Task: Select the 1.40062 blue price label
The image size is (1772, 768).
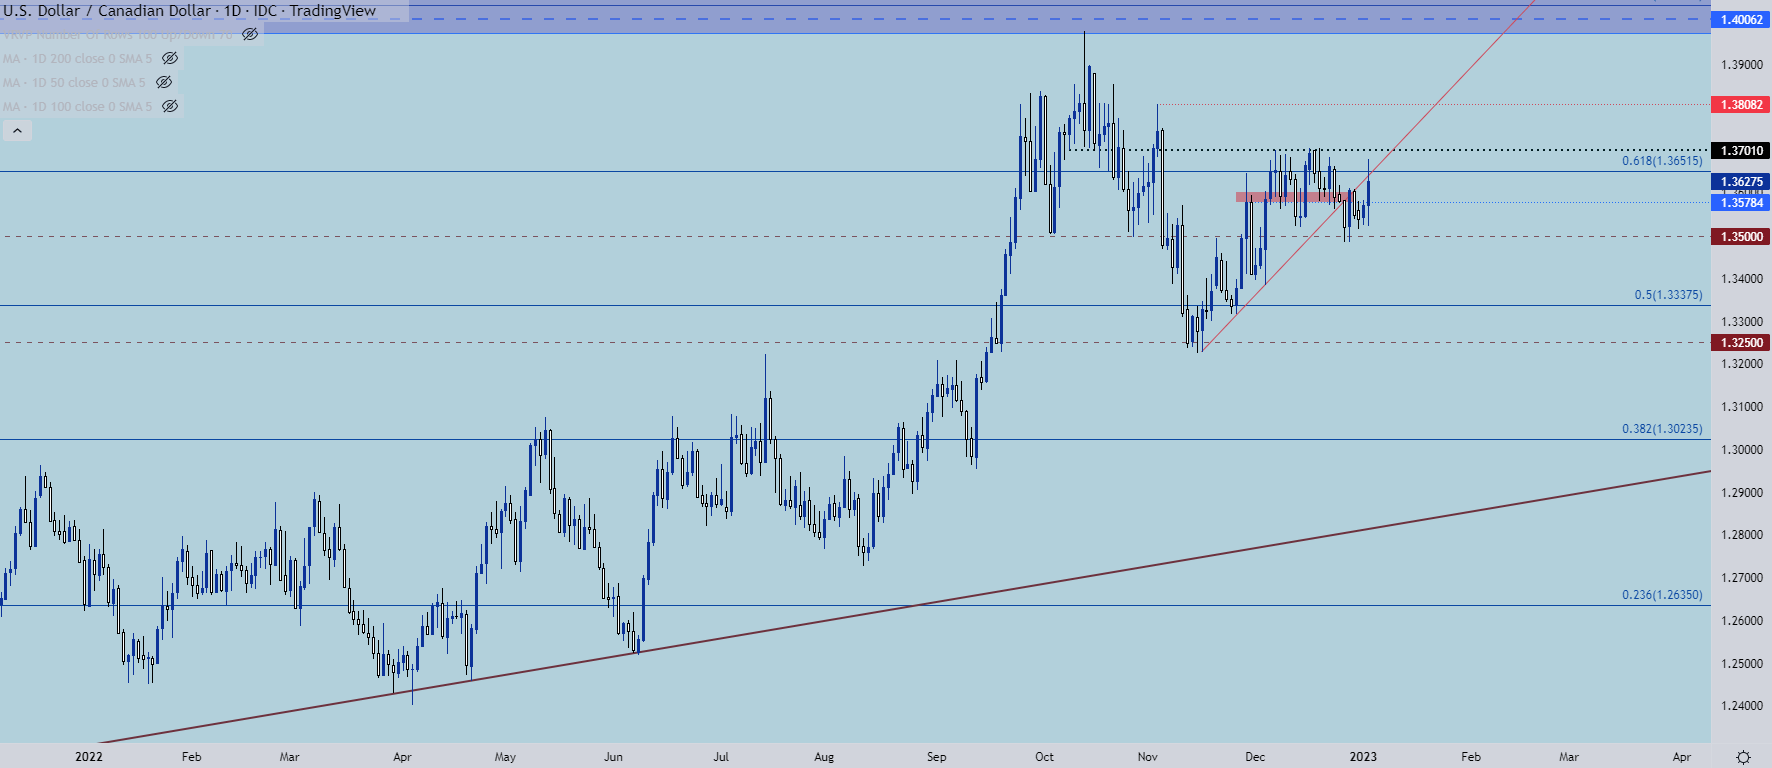Action: [x=1741, y=20]
